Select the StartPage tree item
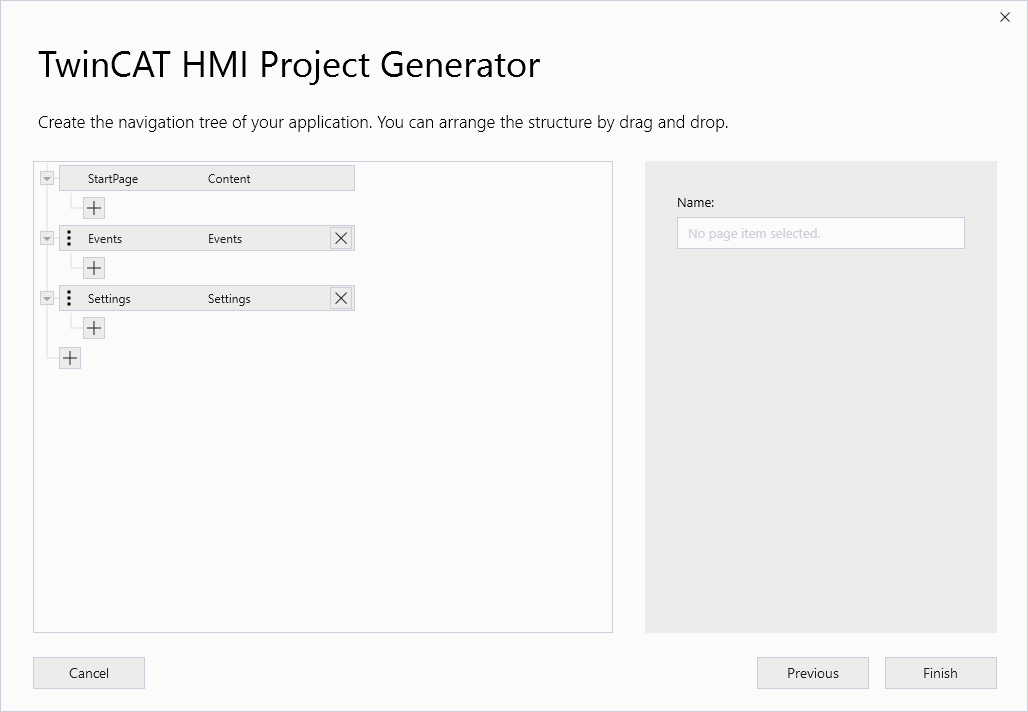The height and width of the screenshot is (712, 1028). click(x=207, y=178)
